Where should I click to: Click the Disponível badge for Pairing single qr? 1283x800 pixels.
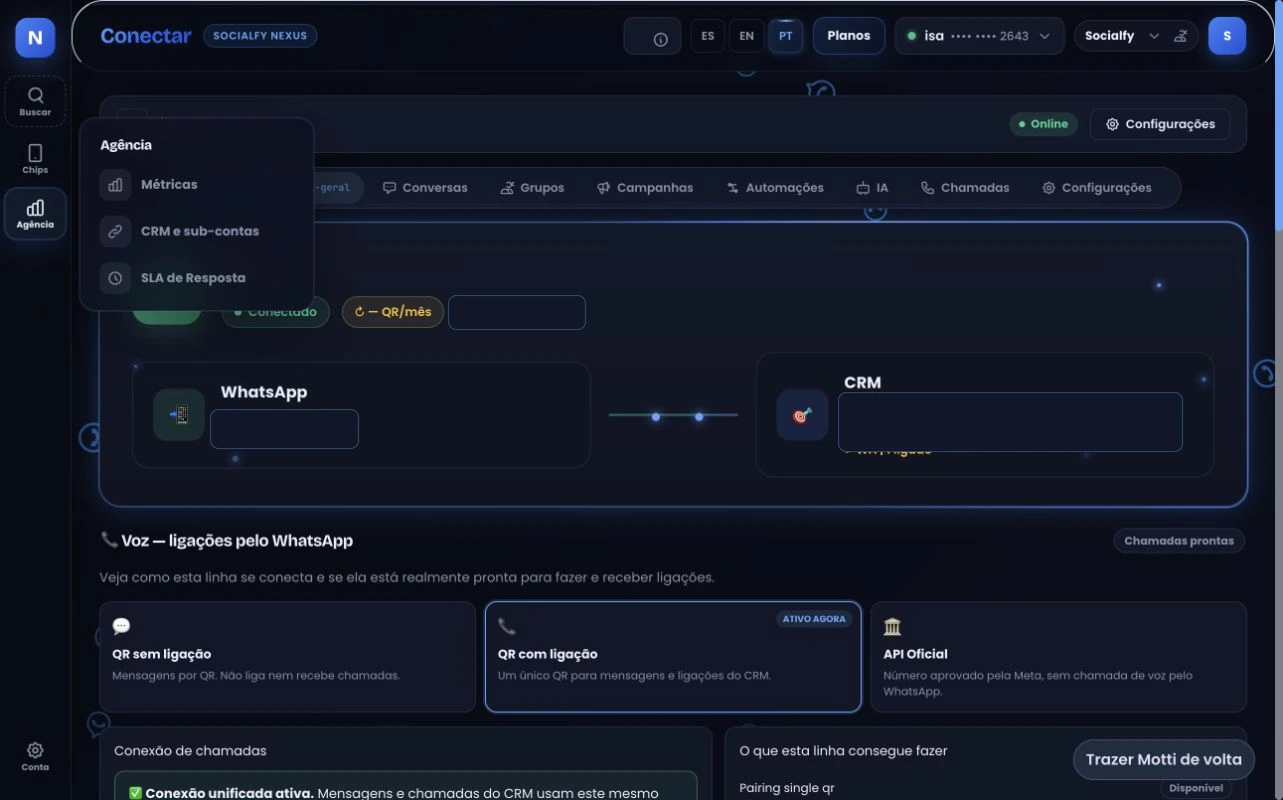click(1196, 788)
